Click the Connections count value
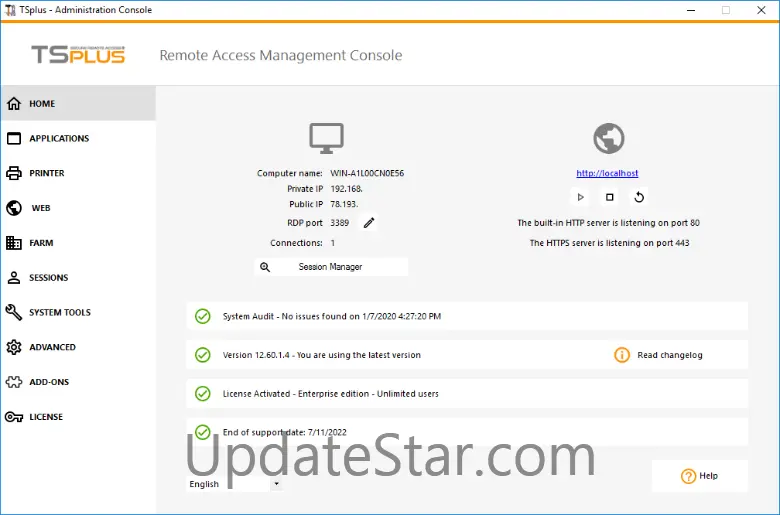Screen dimensions: 780x515 333,243
